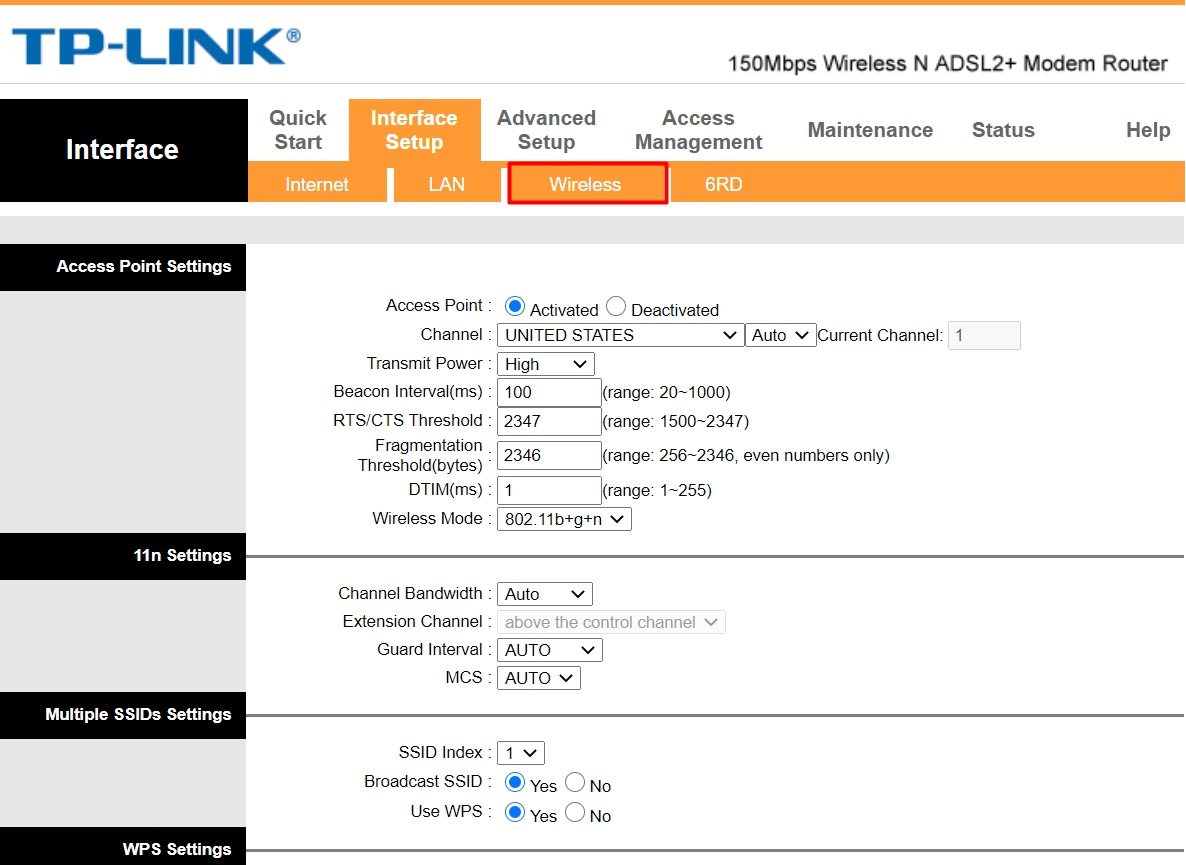The width and height of the screenshot is (1186, 865).
Task: Click the RTS/CTS Threshold input field
Action: tap(548, 421)
